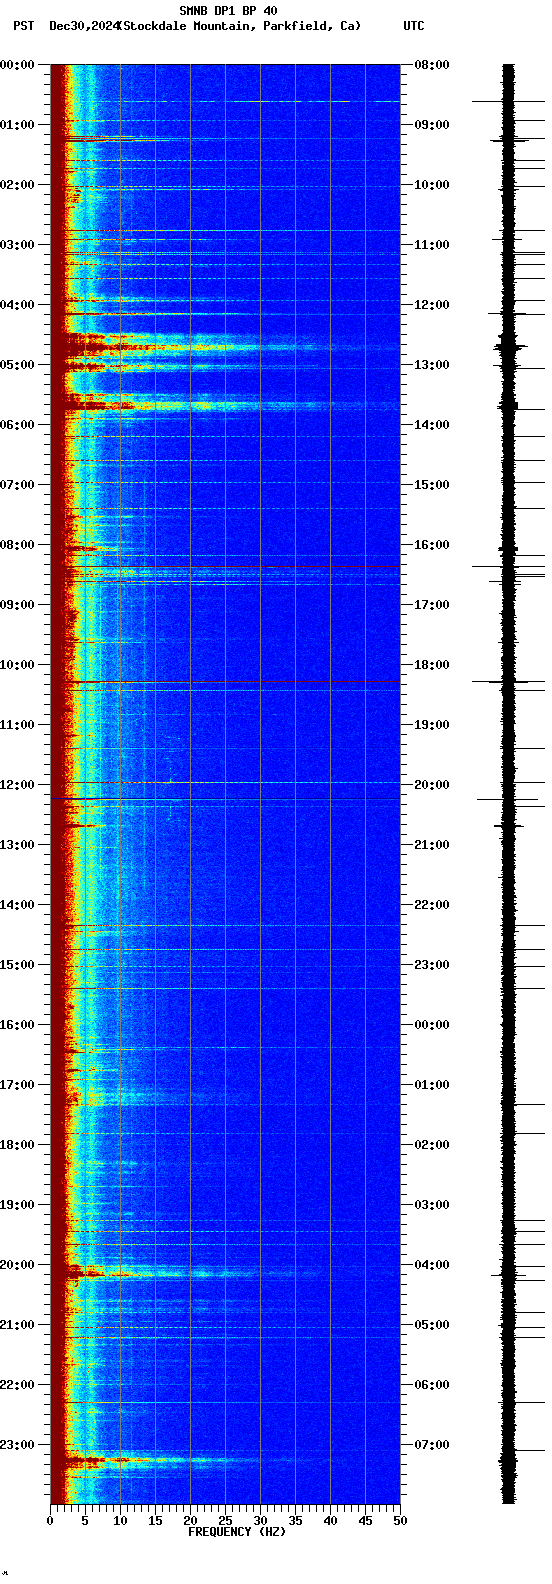The width and height of the screenshot is (552, 1584).
Task: Click the location text 'Stockdale Mountain, Parkfield, Ca'
Action: pyautogui.click(x=239, y=26)
